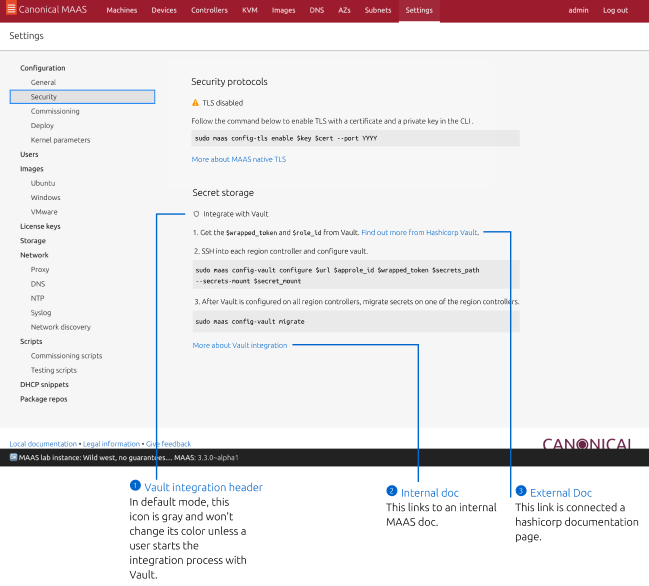Click the MAAS instance icon in status bar
The image size is (649, 586).
(x=13, y=457)
